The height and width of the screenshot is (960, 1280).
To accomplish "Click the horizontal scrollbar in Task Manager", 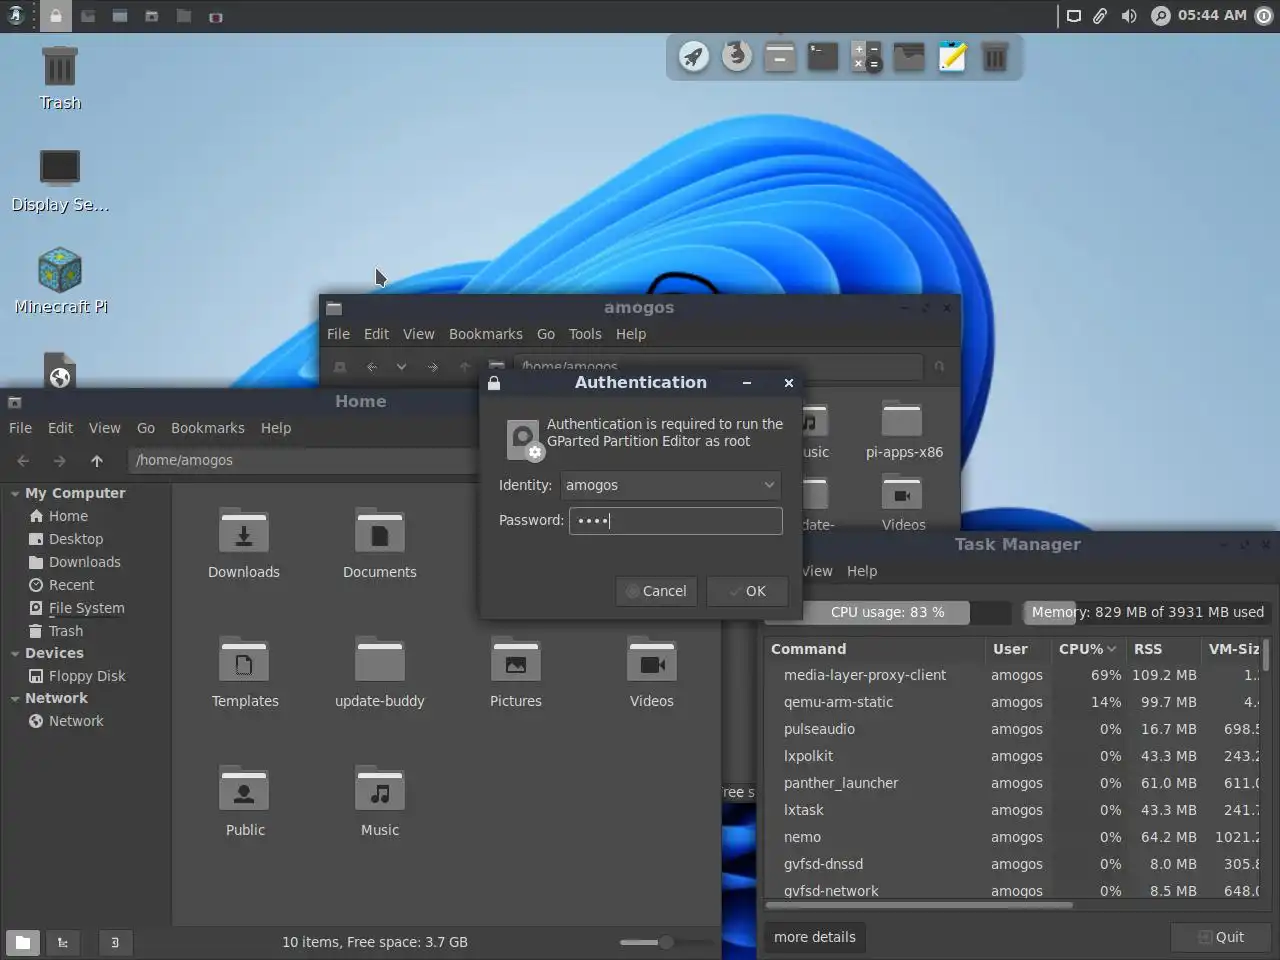I will click(920, 905).
